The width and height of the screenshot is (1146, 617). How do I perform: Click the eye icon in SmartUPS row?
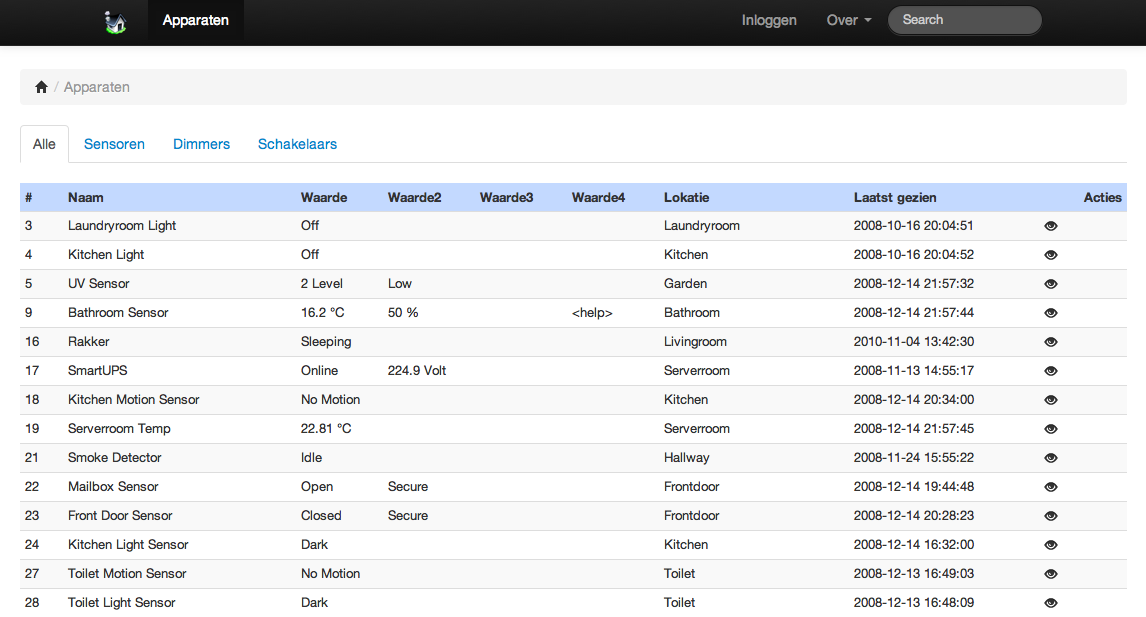point(1050,371)
